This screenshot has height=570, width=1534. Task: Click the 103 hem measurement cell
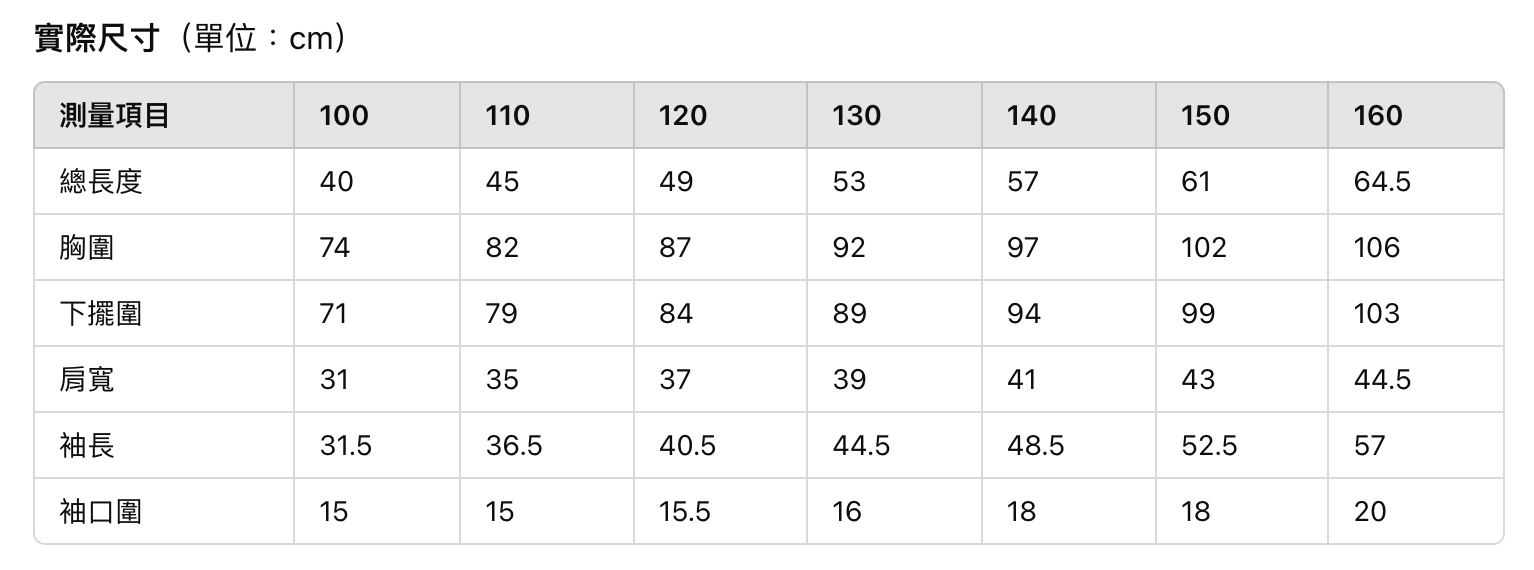point(1376,313)
